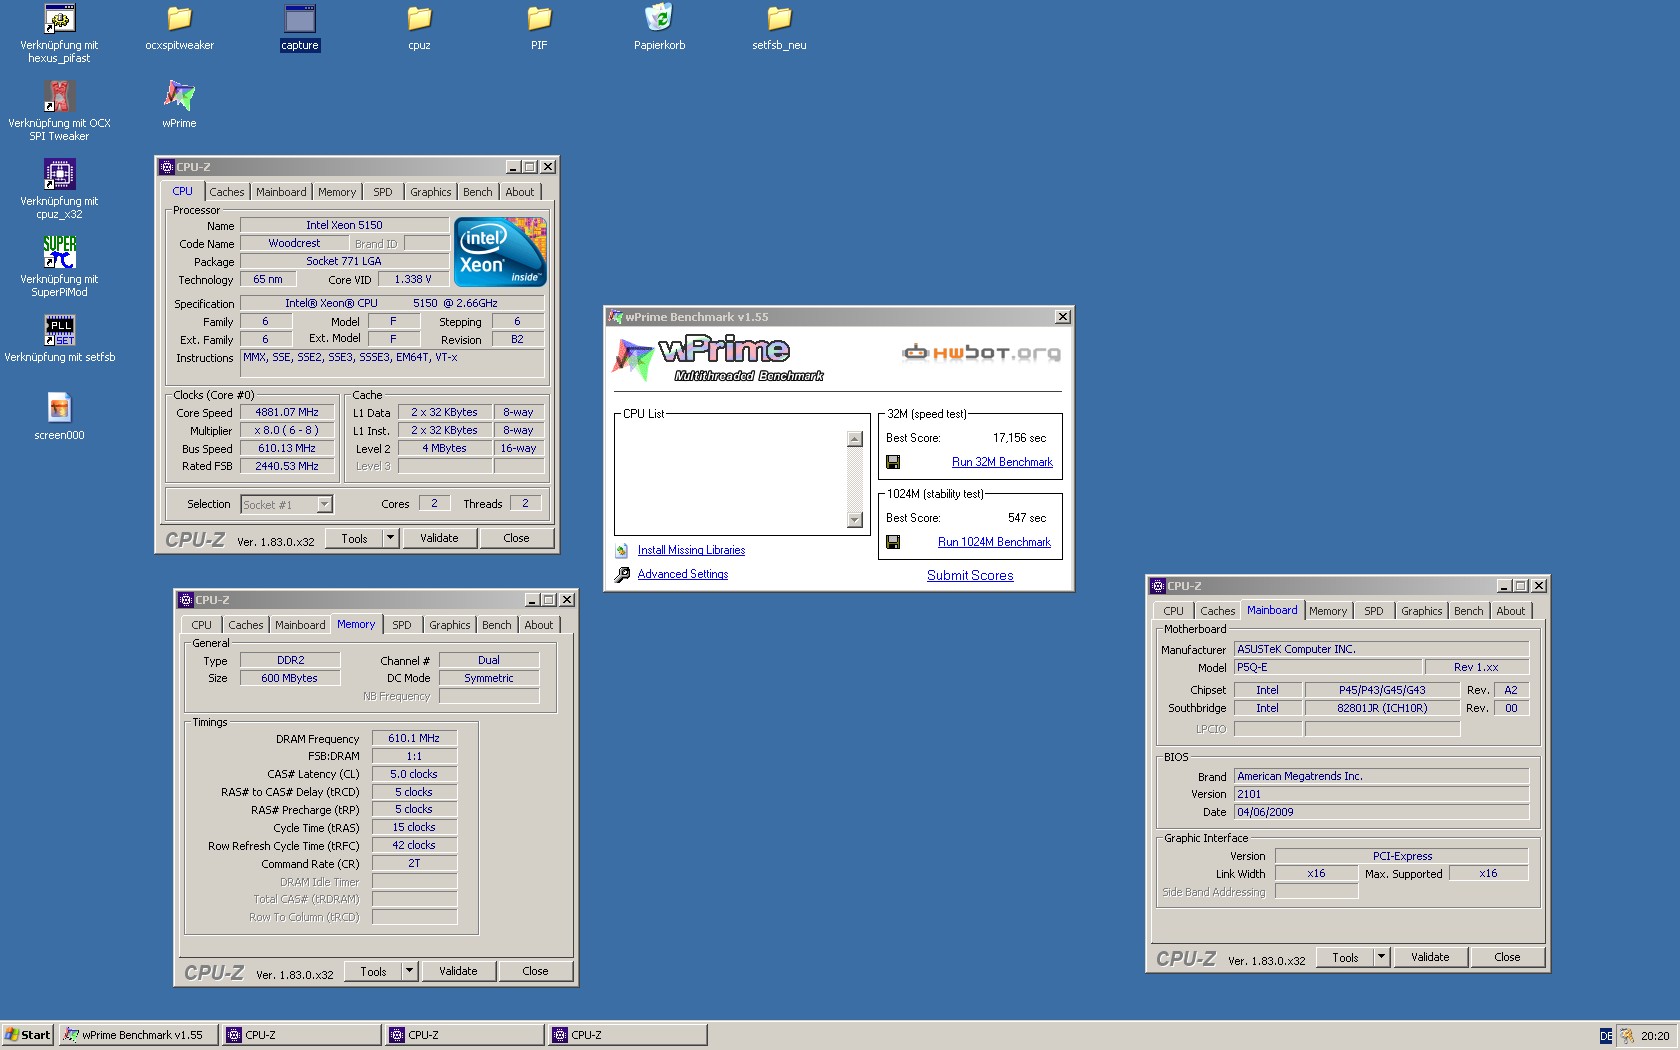1680x1050 pixels.
Task: Open SPD tab in Memory CPU-Z window
Action: (402, 625)
